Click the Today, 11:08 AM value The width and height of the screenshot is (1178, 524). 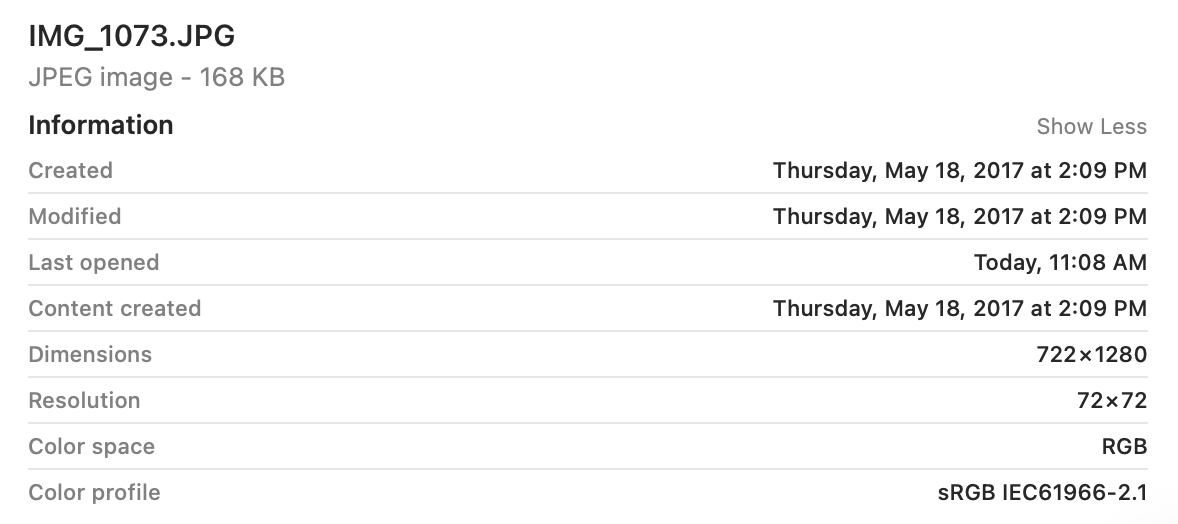[x=1060, y=262]
